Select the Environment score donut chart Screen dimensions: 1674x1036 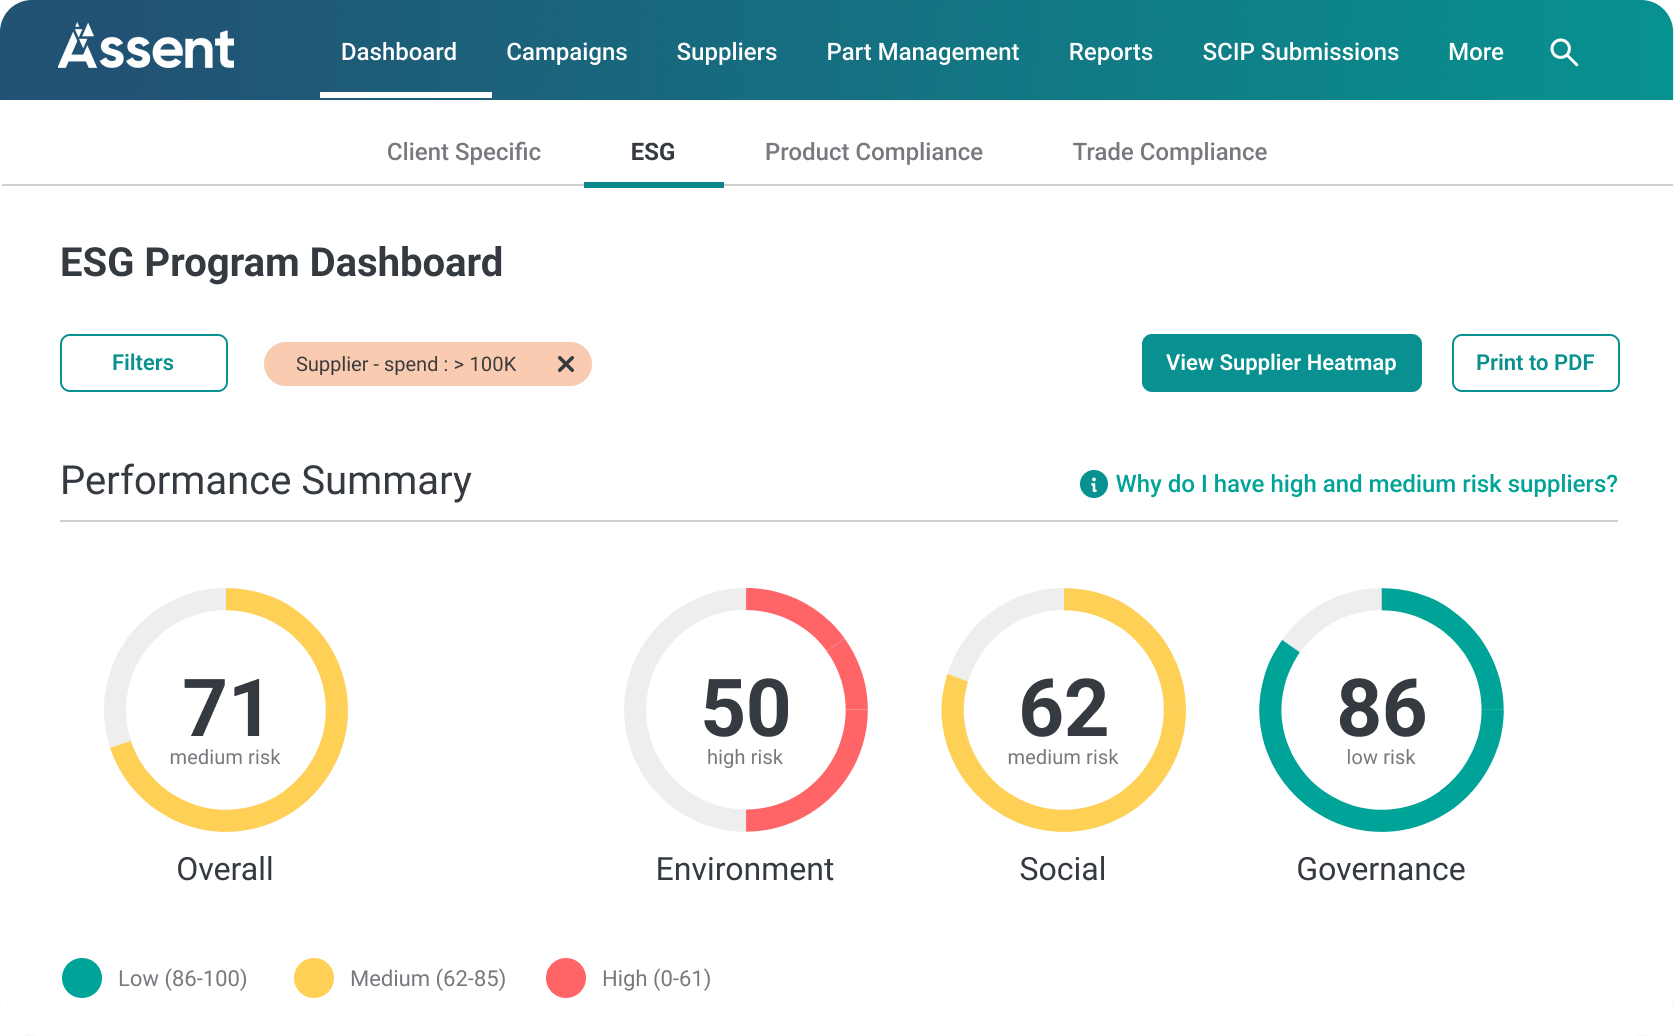click(746, 710)
